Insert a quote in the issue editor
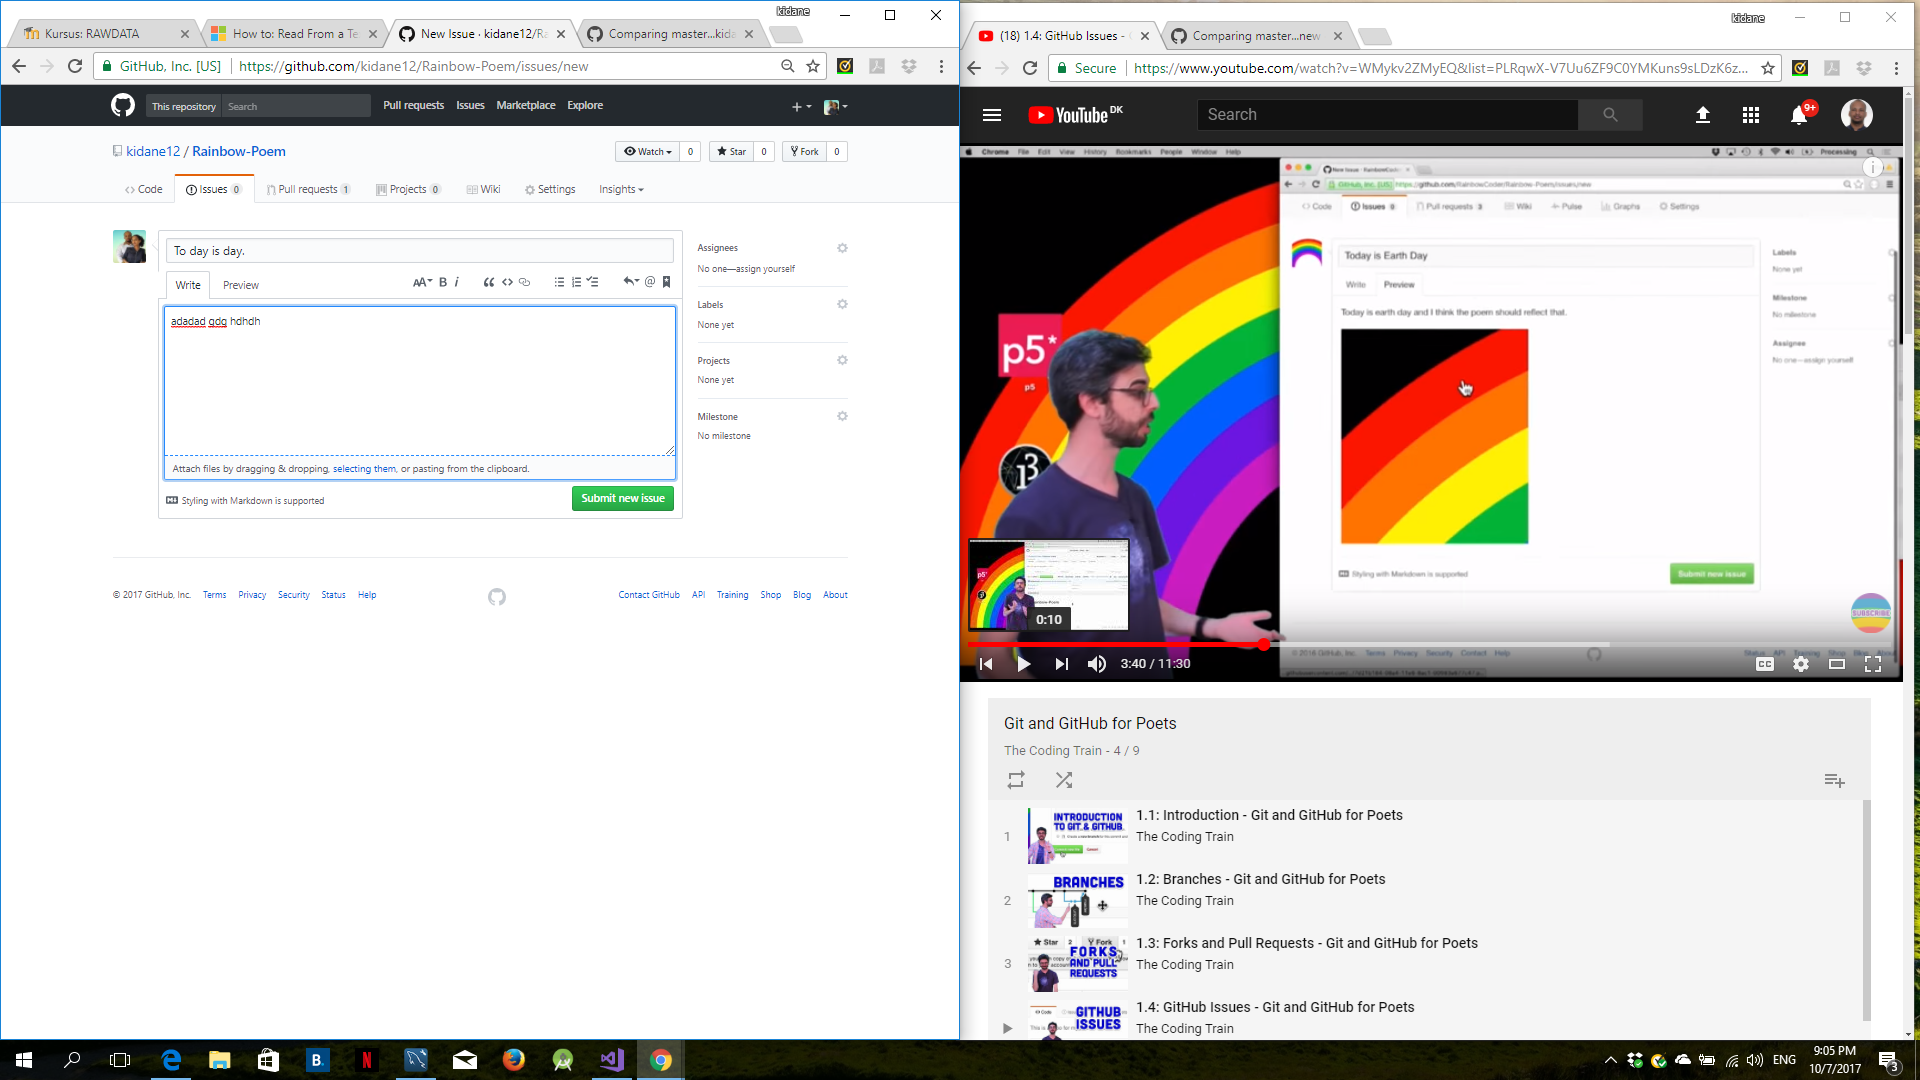The image size is (1920, 1080). [489, 283]
